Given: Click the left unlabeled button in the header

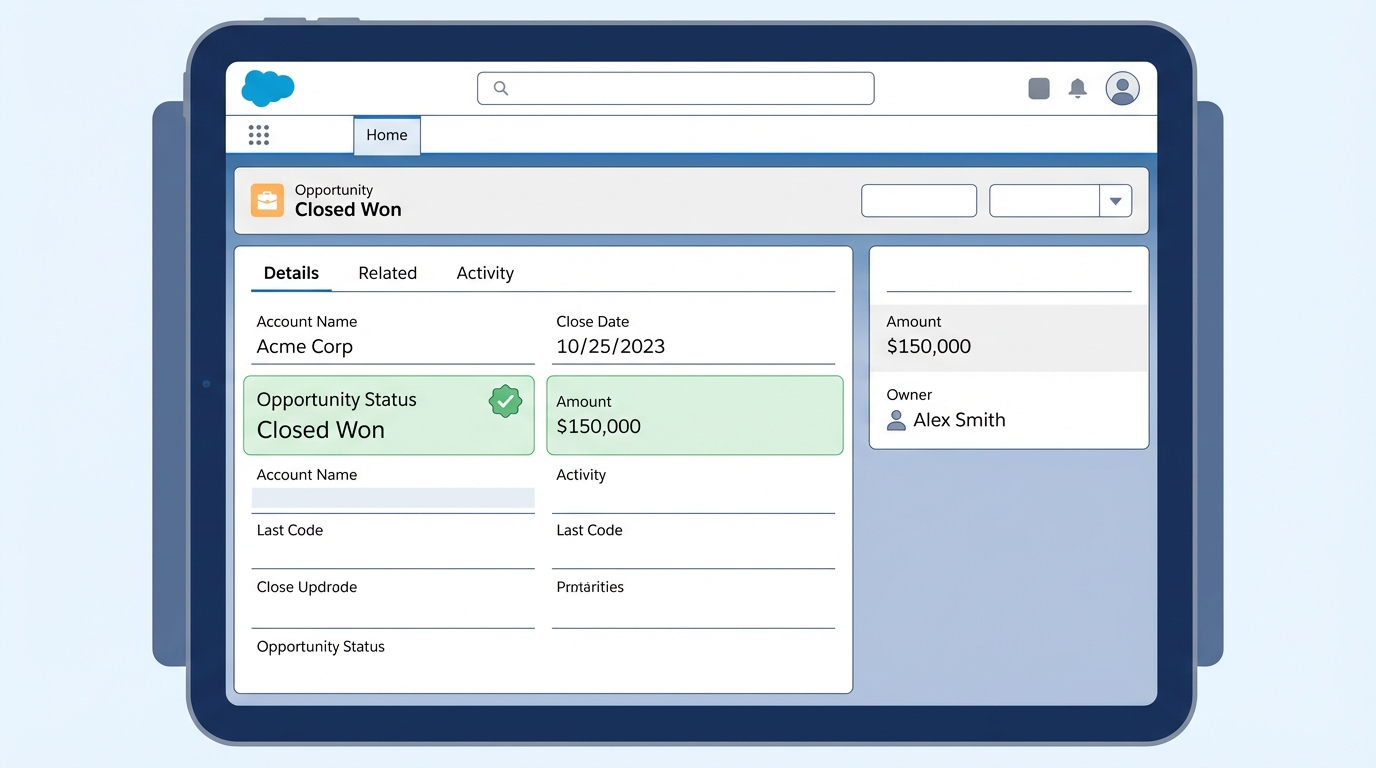Looking at the screenshot, I should [918, 200].
